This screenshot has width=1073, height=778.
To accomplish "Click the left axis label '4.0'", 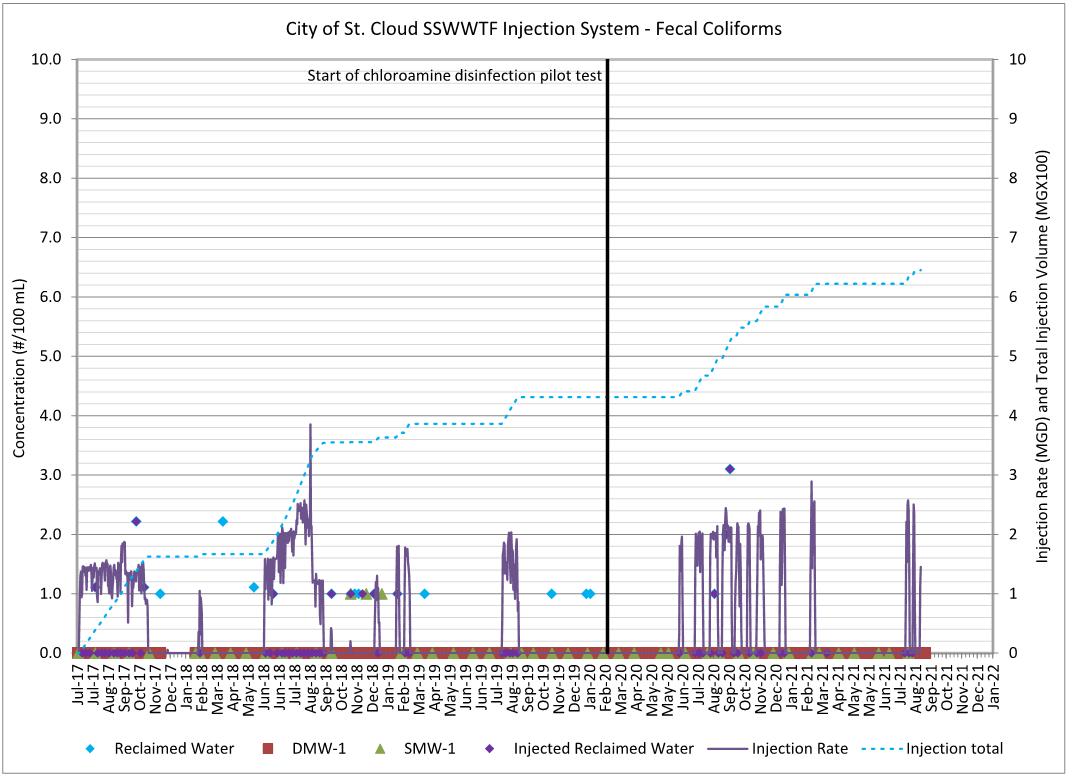I will coord(50,416).
